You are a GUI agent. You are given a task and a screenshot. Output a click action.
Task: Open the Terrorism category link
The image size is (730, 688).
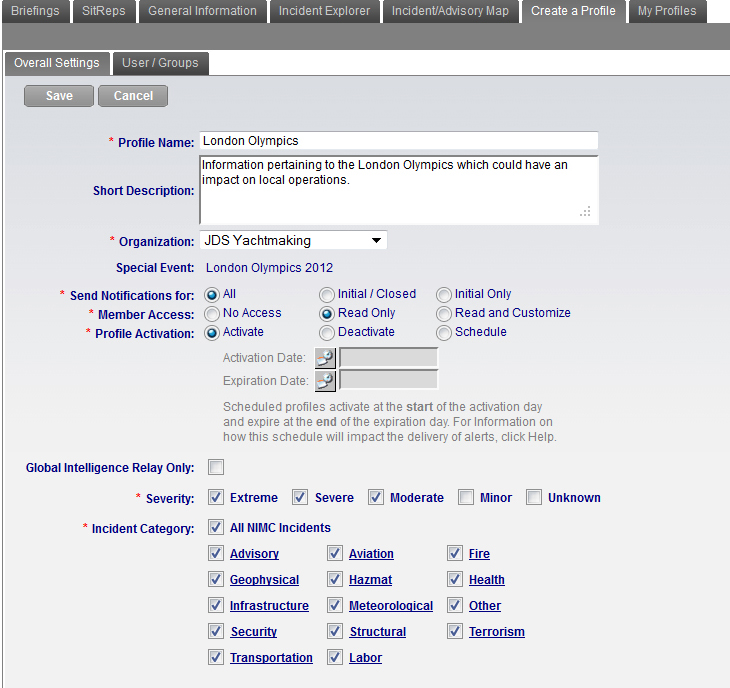[x=496, y=632]
